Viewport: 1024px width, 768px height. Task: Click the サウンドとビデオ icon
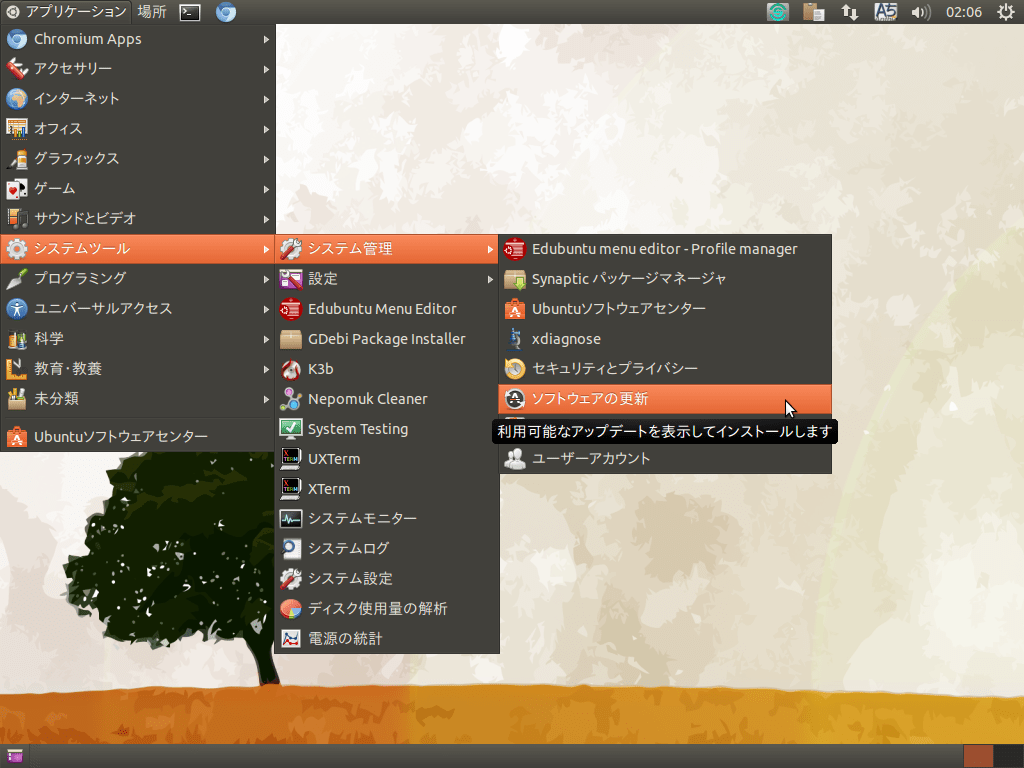tap(16, 218)
